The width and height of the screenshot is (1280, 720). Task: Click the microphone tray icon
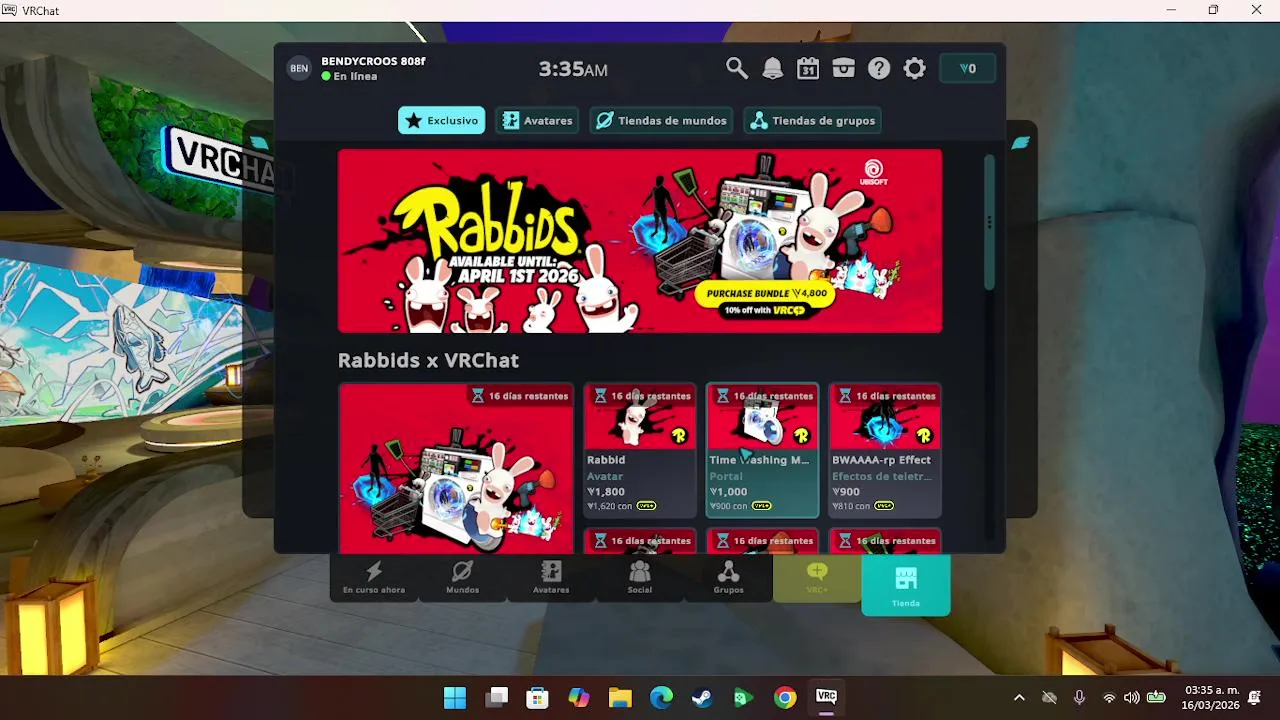1079,698
